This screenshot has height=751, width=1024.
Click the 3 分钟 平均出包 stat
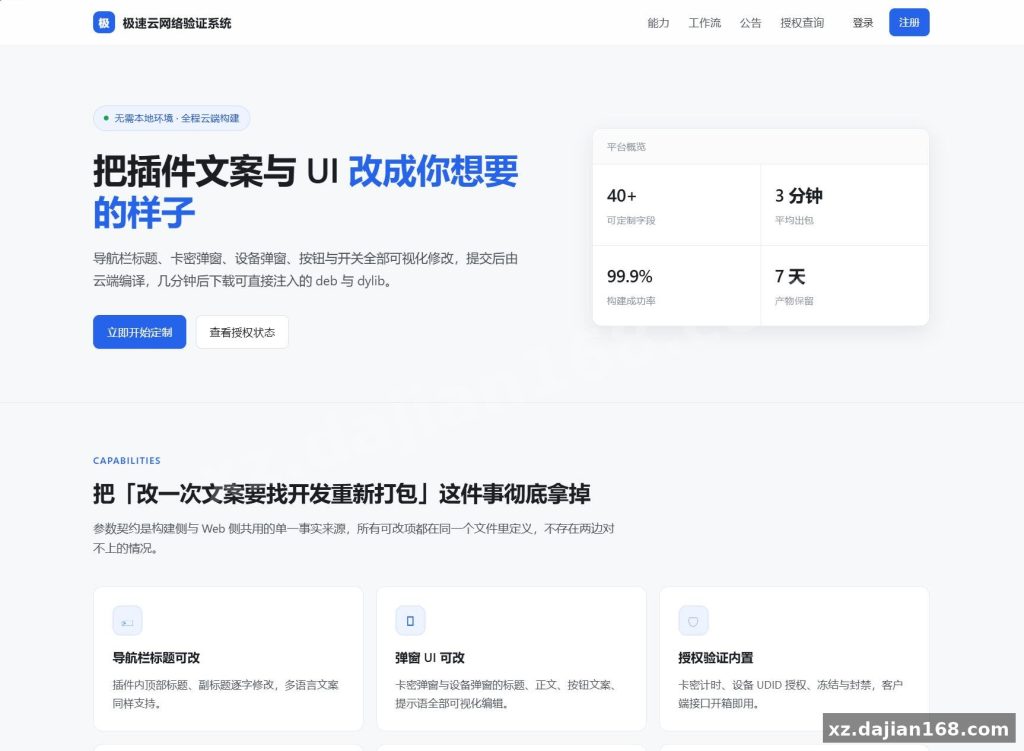[845, 205]
